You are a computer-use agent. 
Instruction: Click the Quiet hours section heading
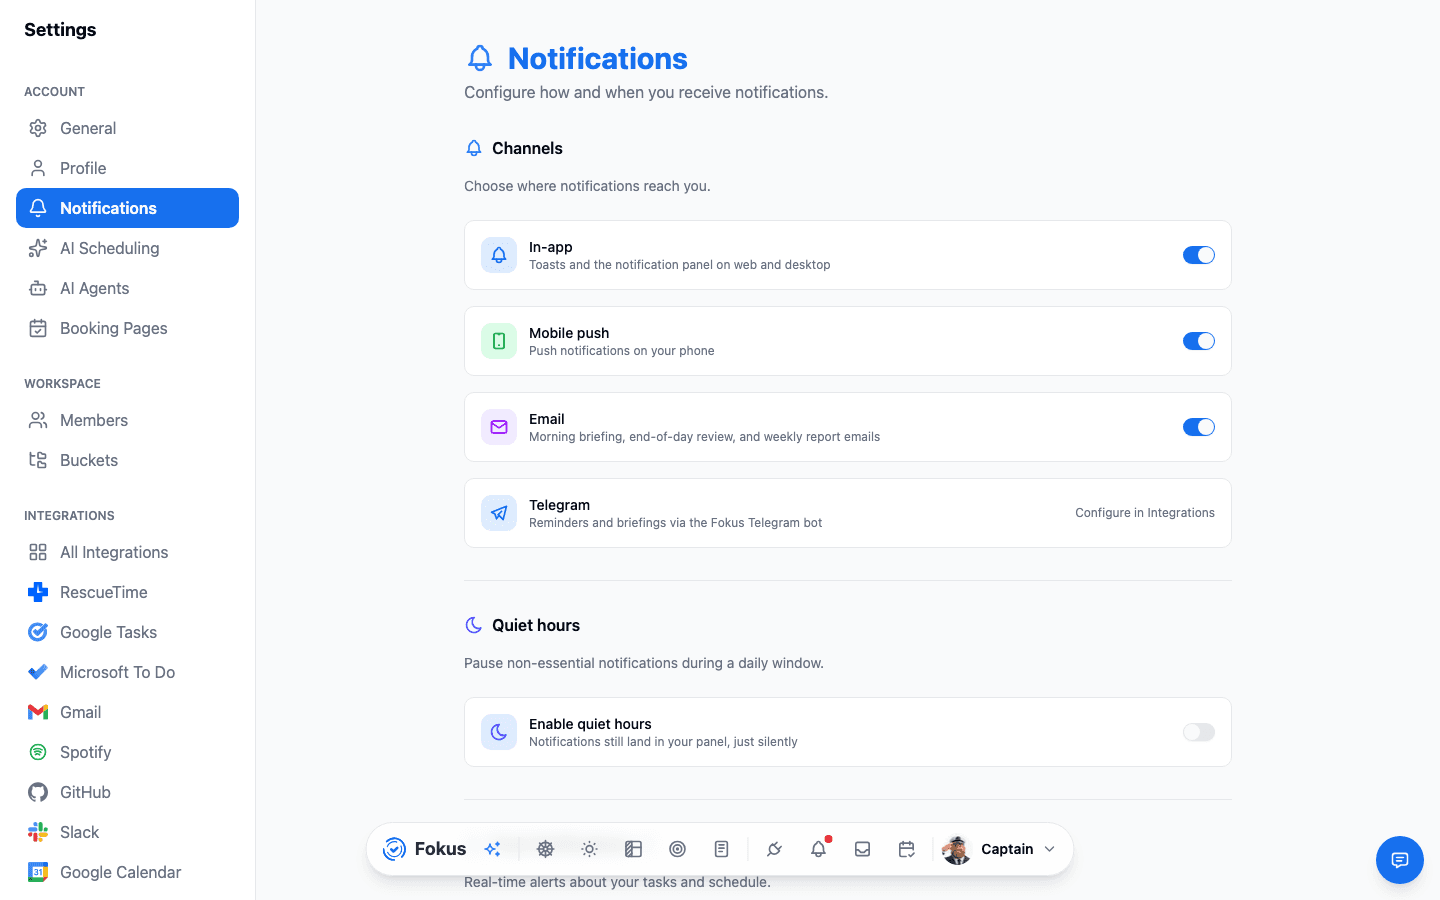(x=536, y=625)
